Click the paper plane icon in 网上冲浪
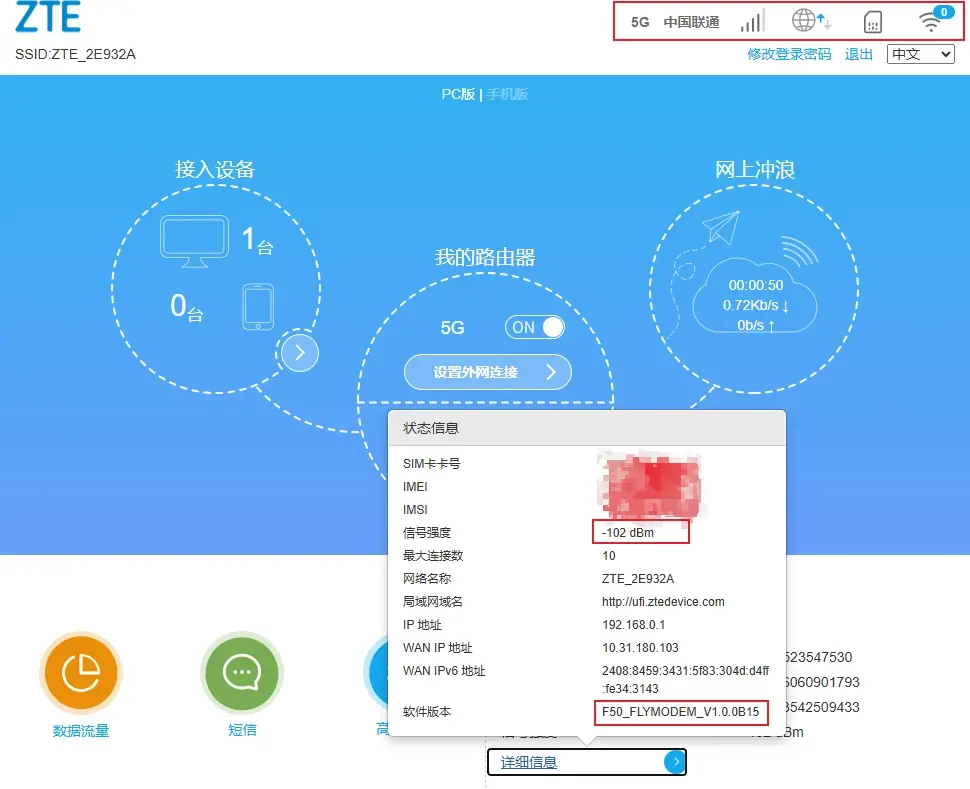 719,228
